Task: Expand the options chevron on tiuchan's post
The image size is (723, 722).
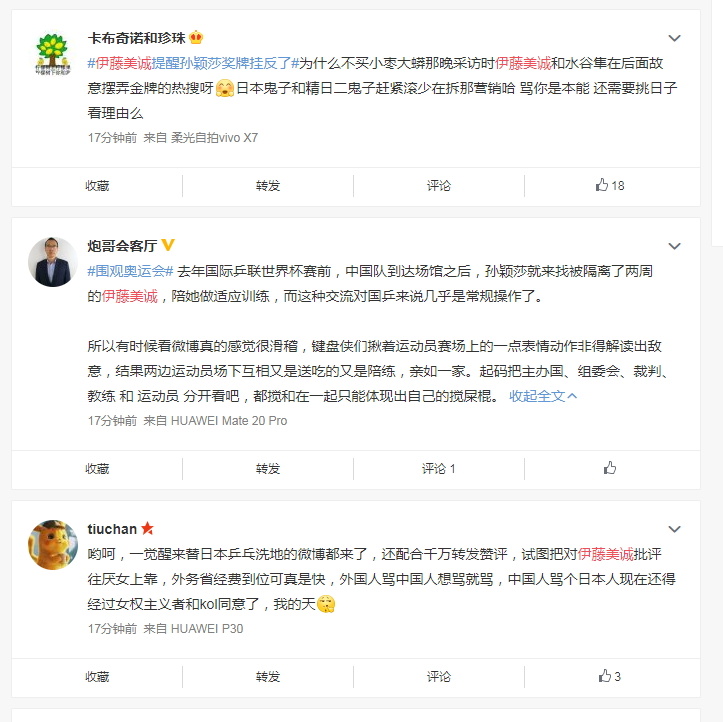Action: pos(674,529)
